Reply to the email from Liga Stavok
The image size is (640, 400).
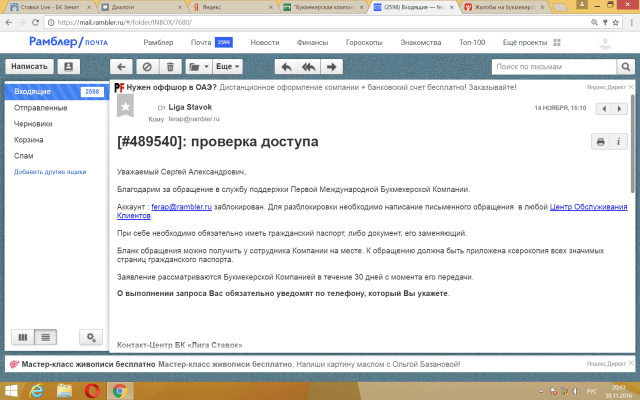point(287,66)
